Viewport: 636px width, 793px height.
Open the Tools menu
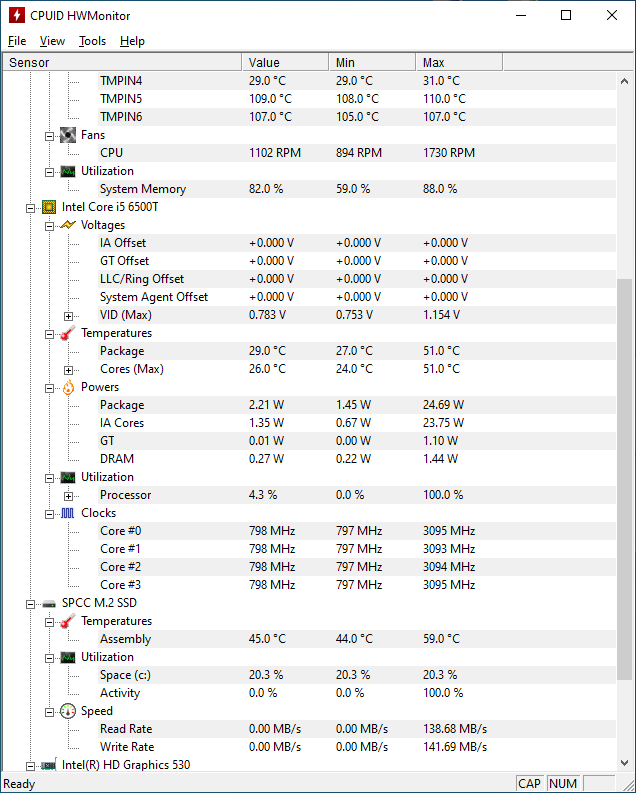[93, 41]
